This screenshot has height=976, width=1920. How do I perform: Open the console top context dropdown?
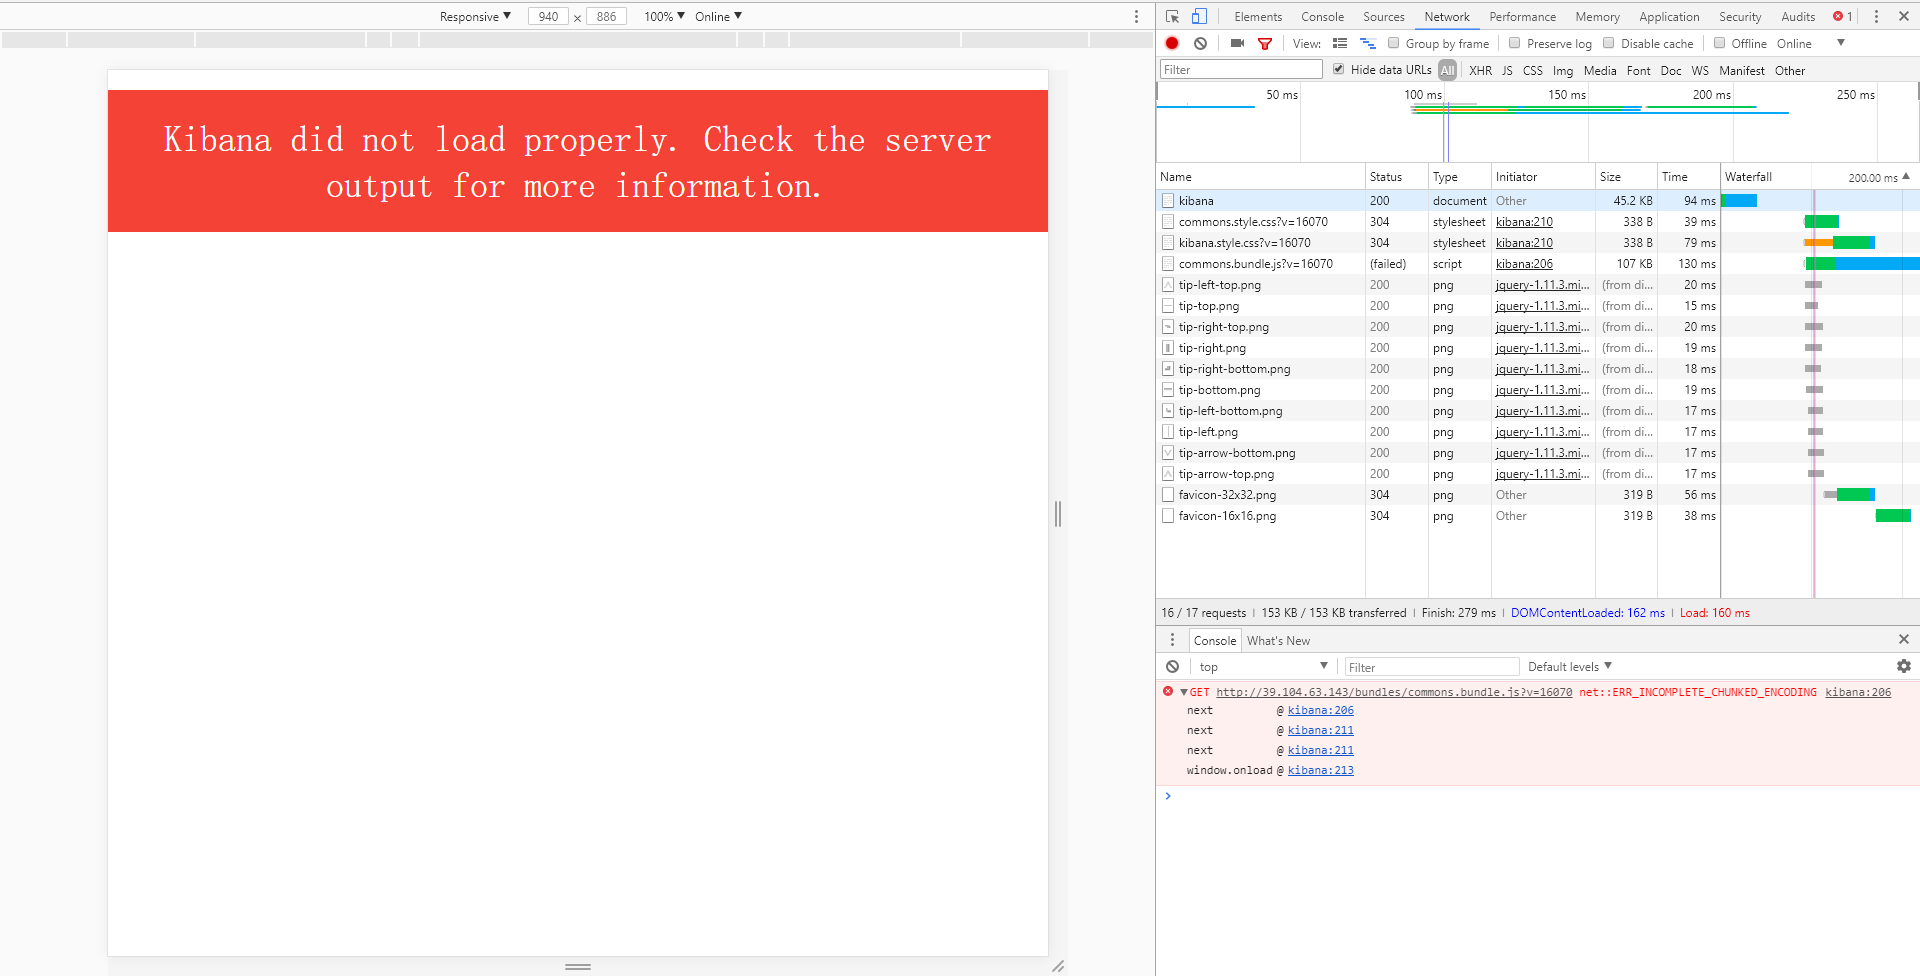pos(1263,667)
